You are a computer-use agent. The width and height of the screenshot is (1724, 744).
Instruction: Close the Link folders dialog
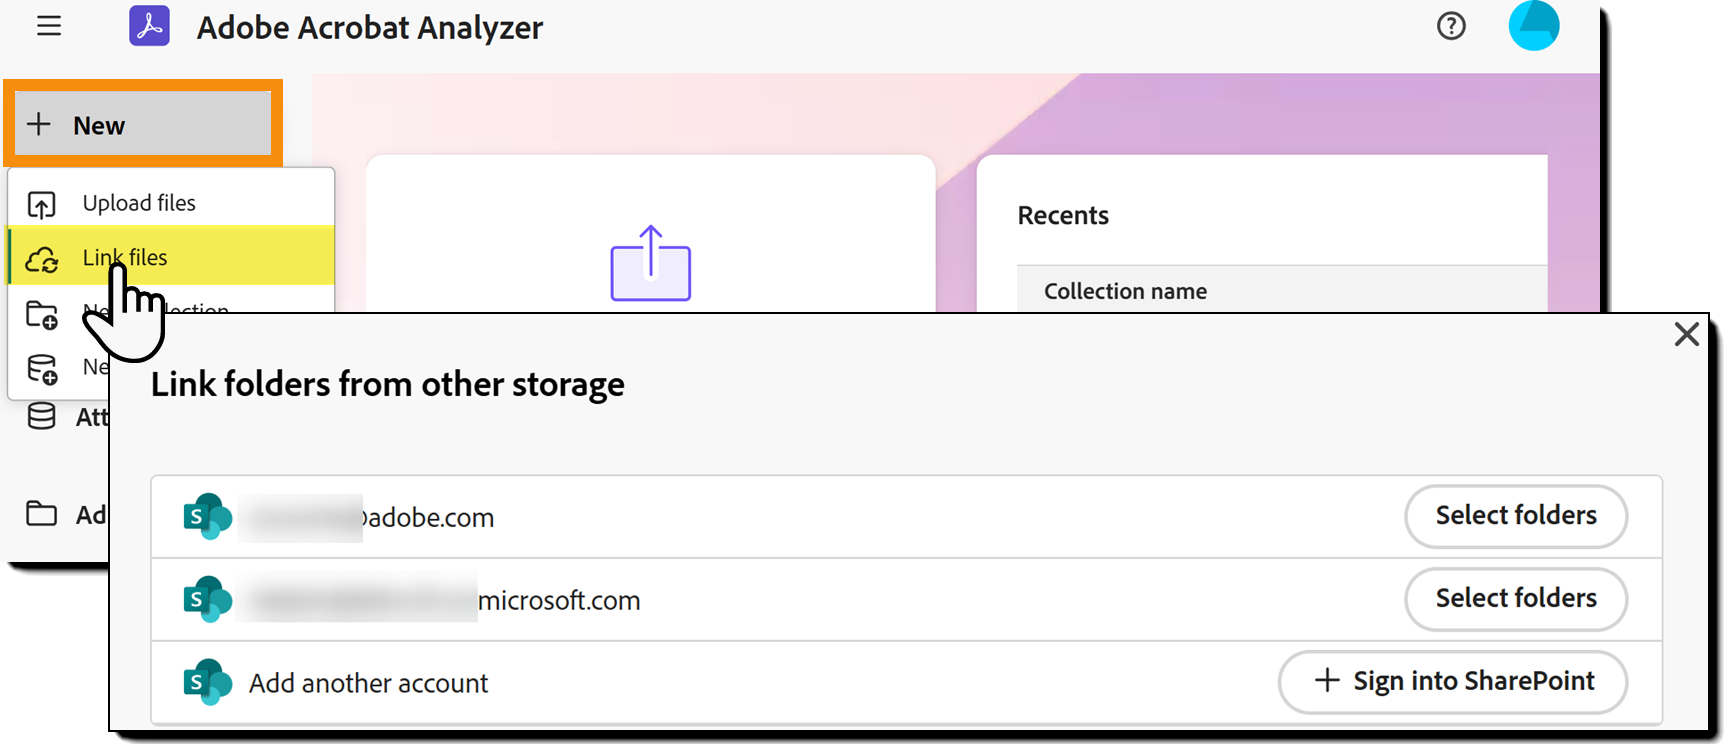1687,334
